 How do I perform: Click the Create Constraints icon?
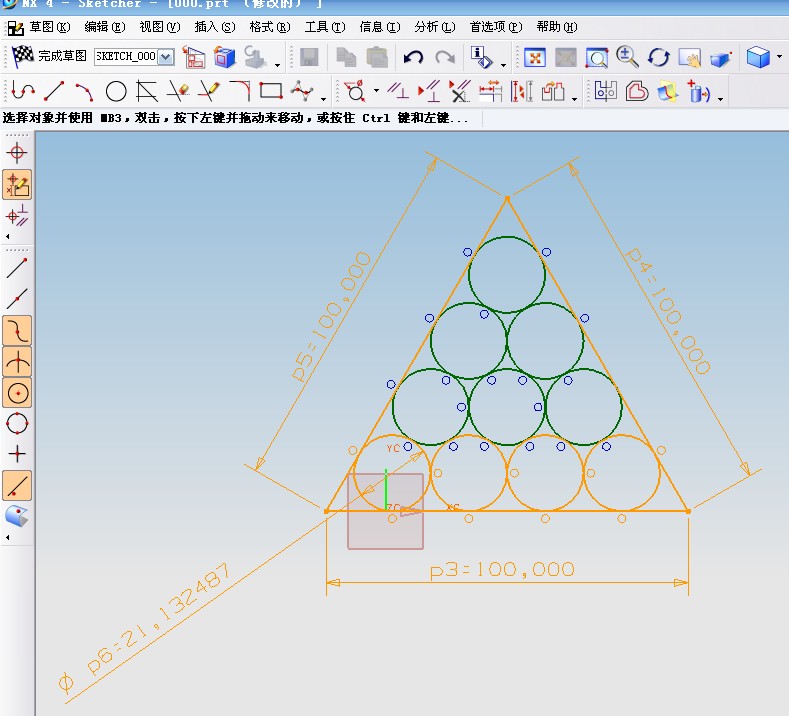click(x=398, y=91)
